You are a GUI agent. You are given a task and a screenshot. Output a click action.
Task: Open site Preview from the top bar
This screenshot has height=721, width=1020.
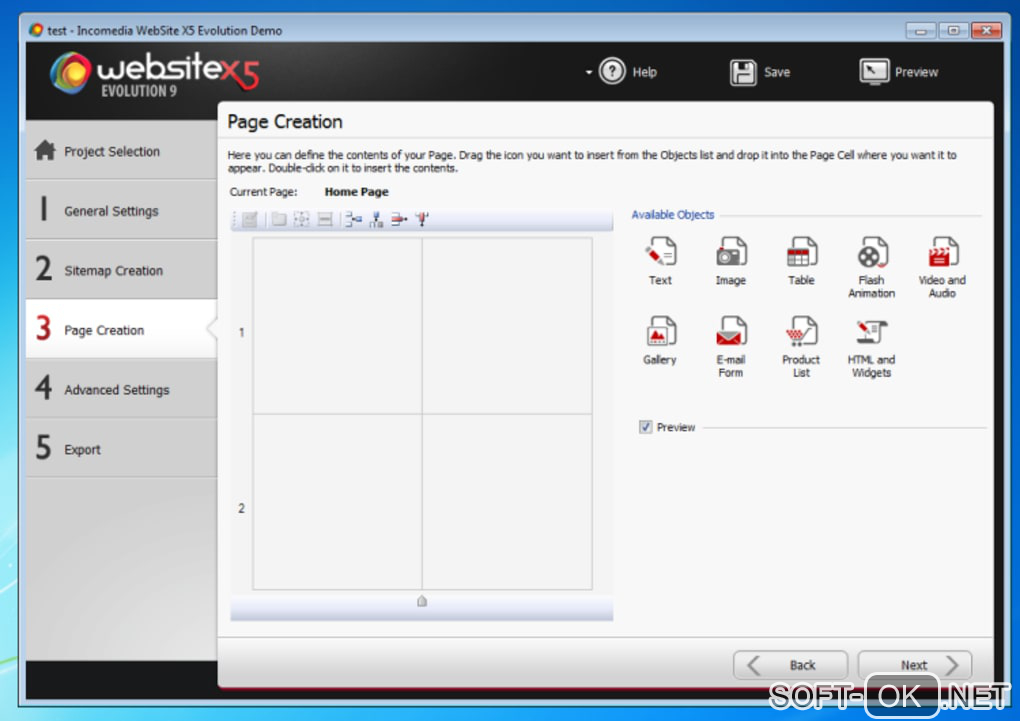pyautogui.click(x=898, y=72)
